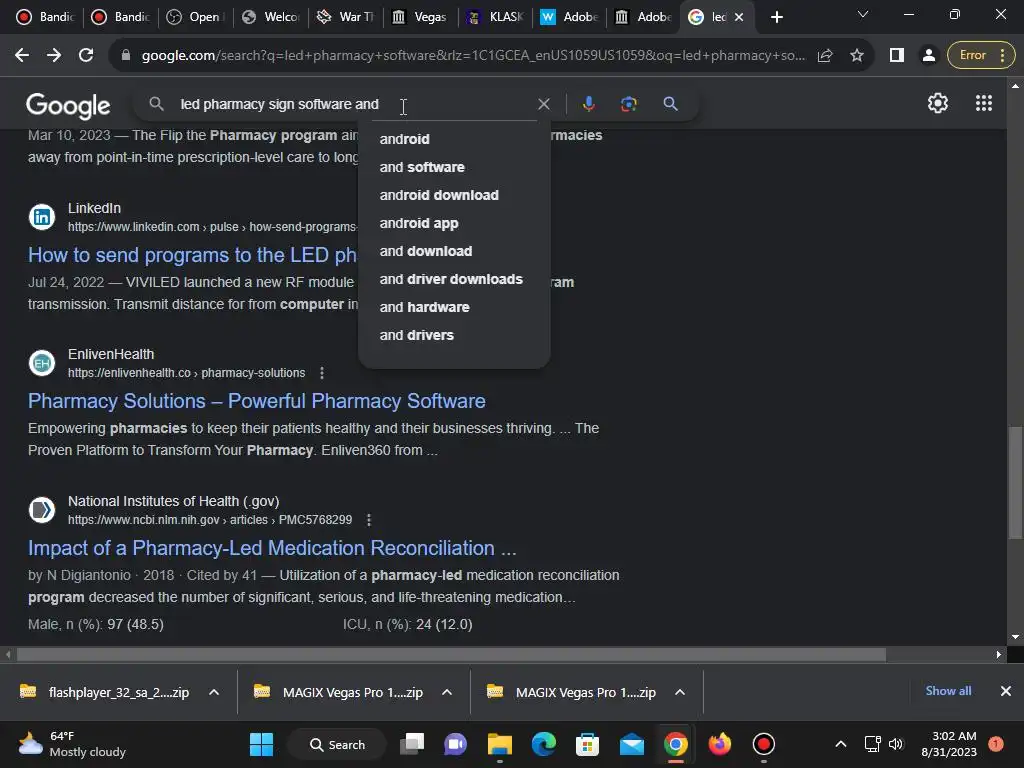Open Windows taskbar Search

pos(338,744)
